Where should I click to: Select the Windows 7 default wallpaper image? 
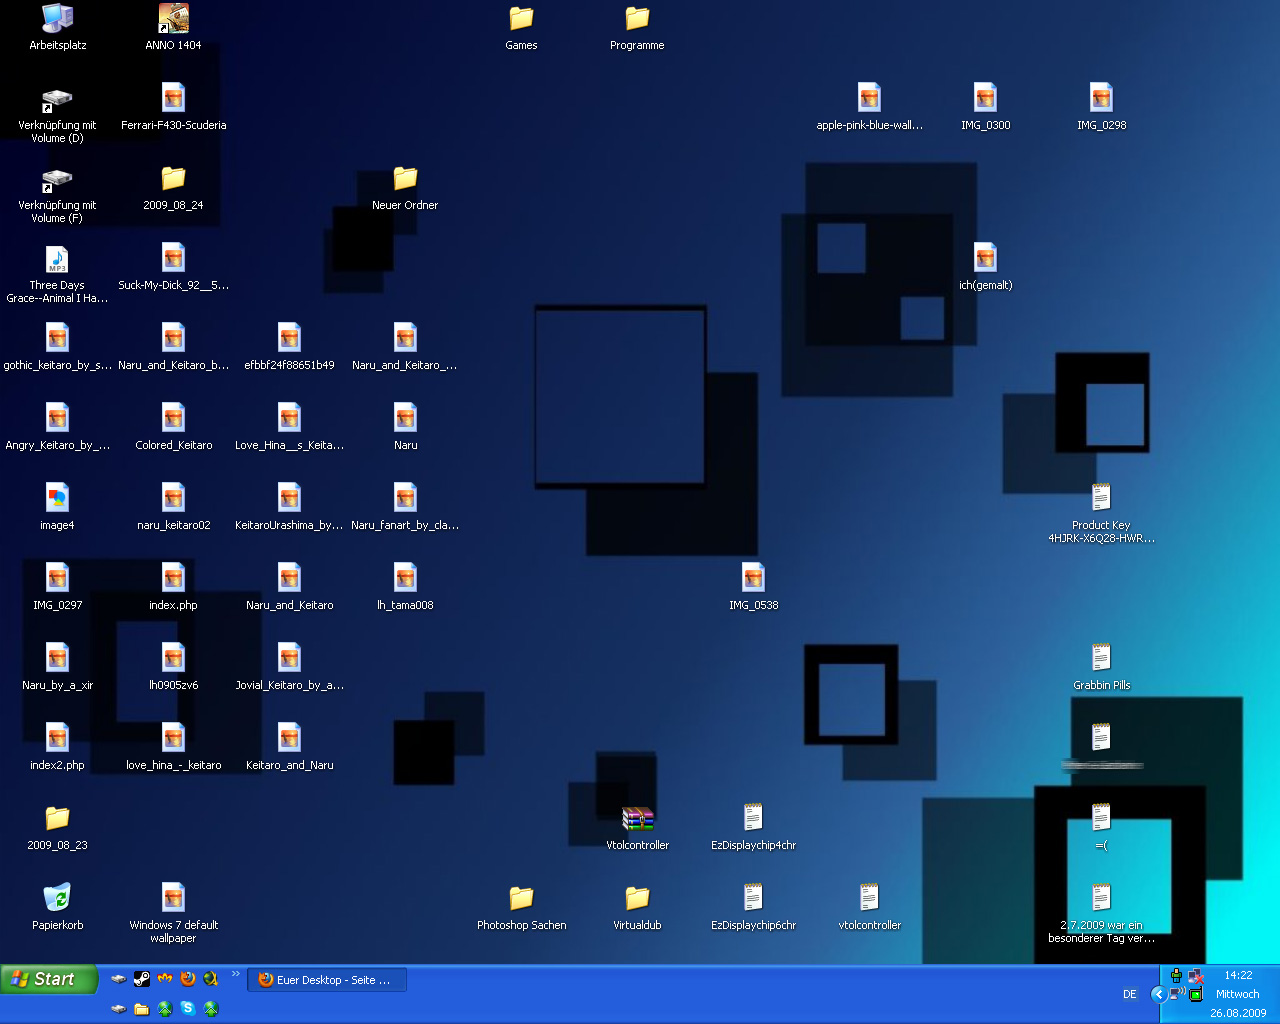[173, 898]
